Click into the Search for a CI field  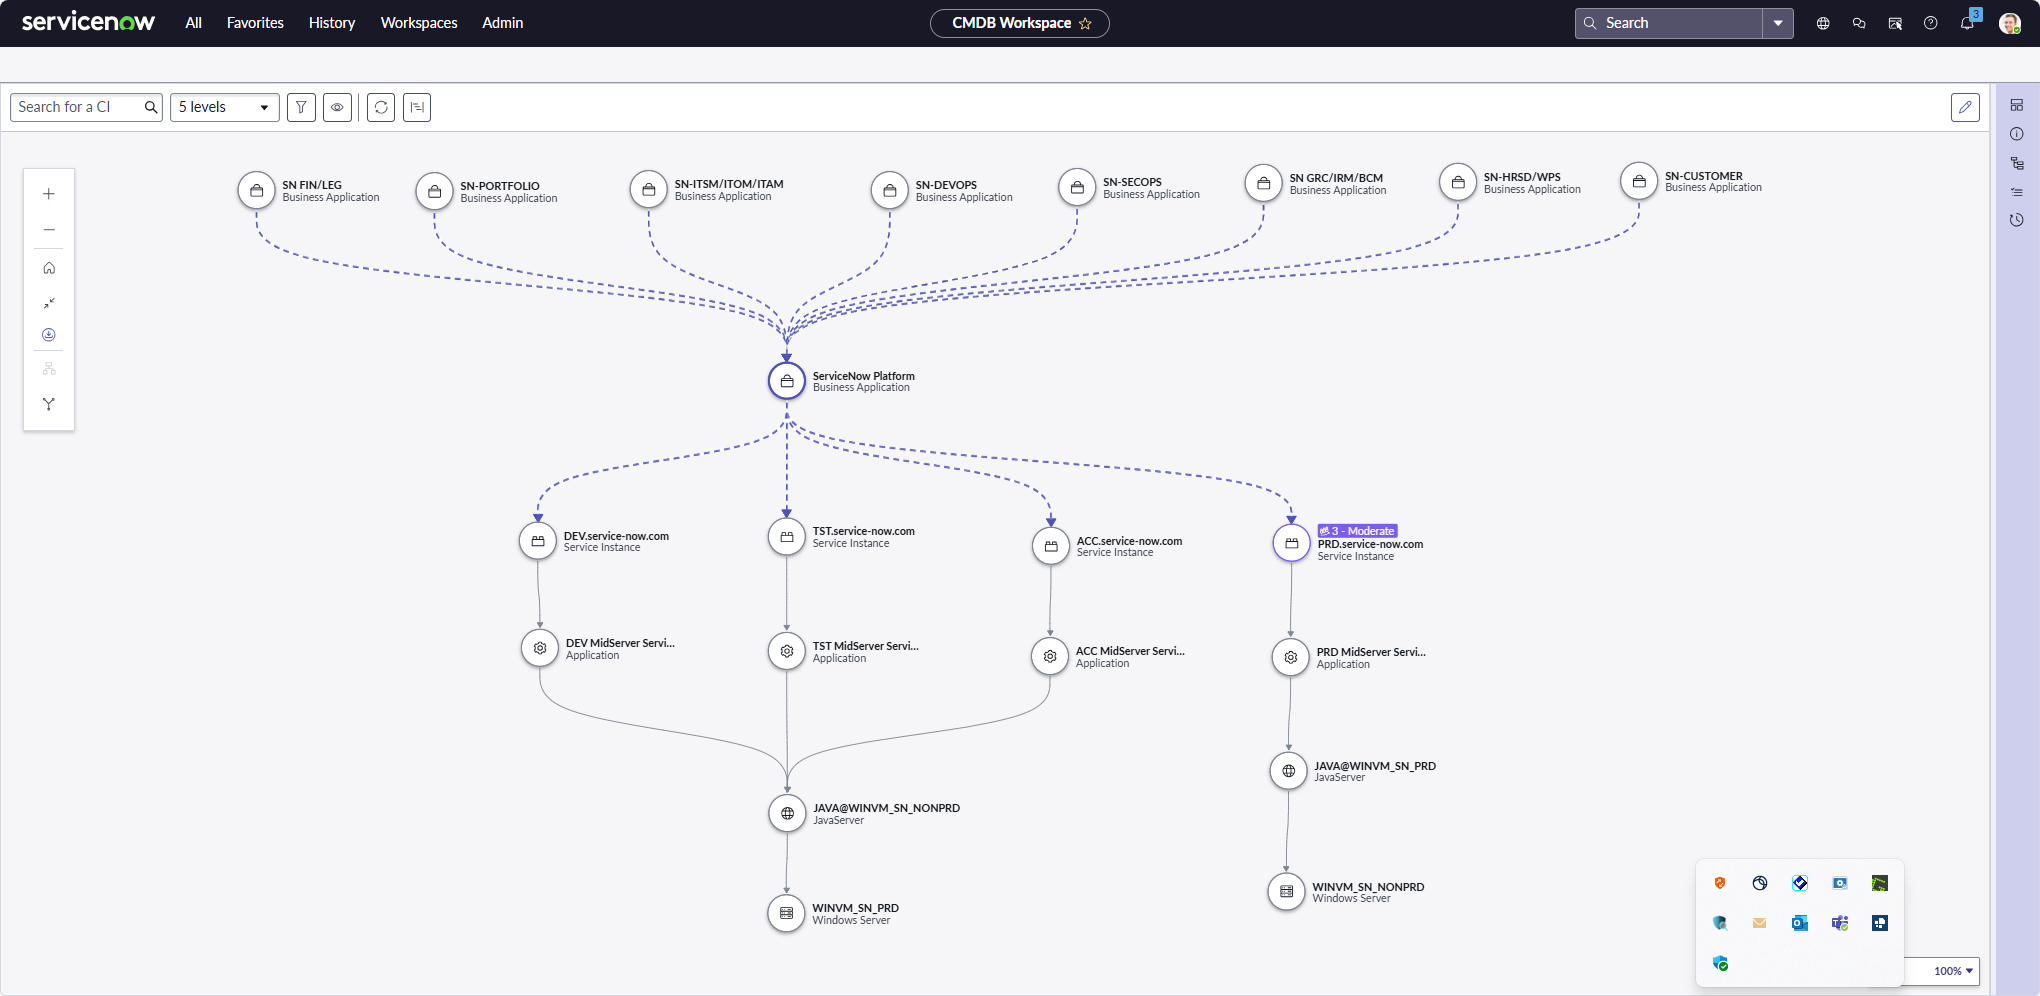86,107
